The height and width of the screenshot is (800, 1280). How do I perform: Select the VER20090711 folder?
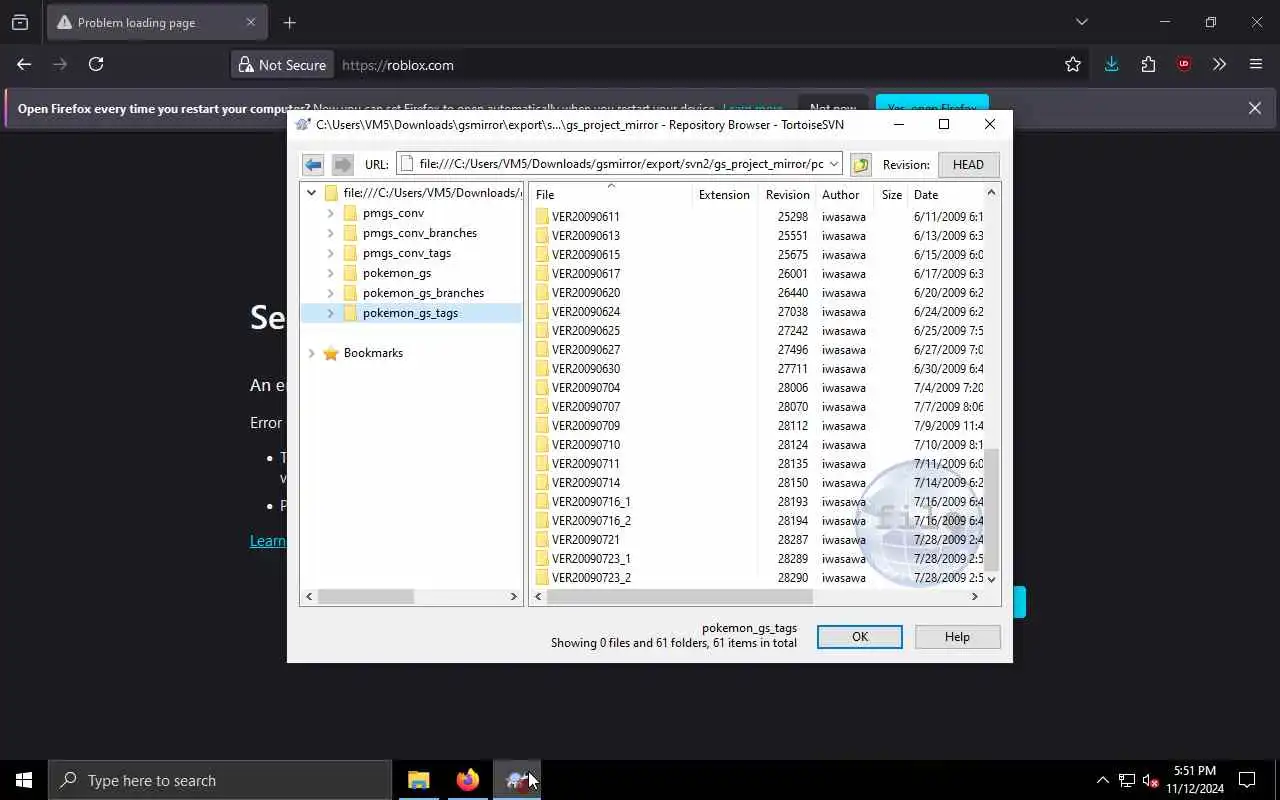pyautogui.click(x=586, y=464)
